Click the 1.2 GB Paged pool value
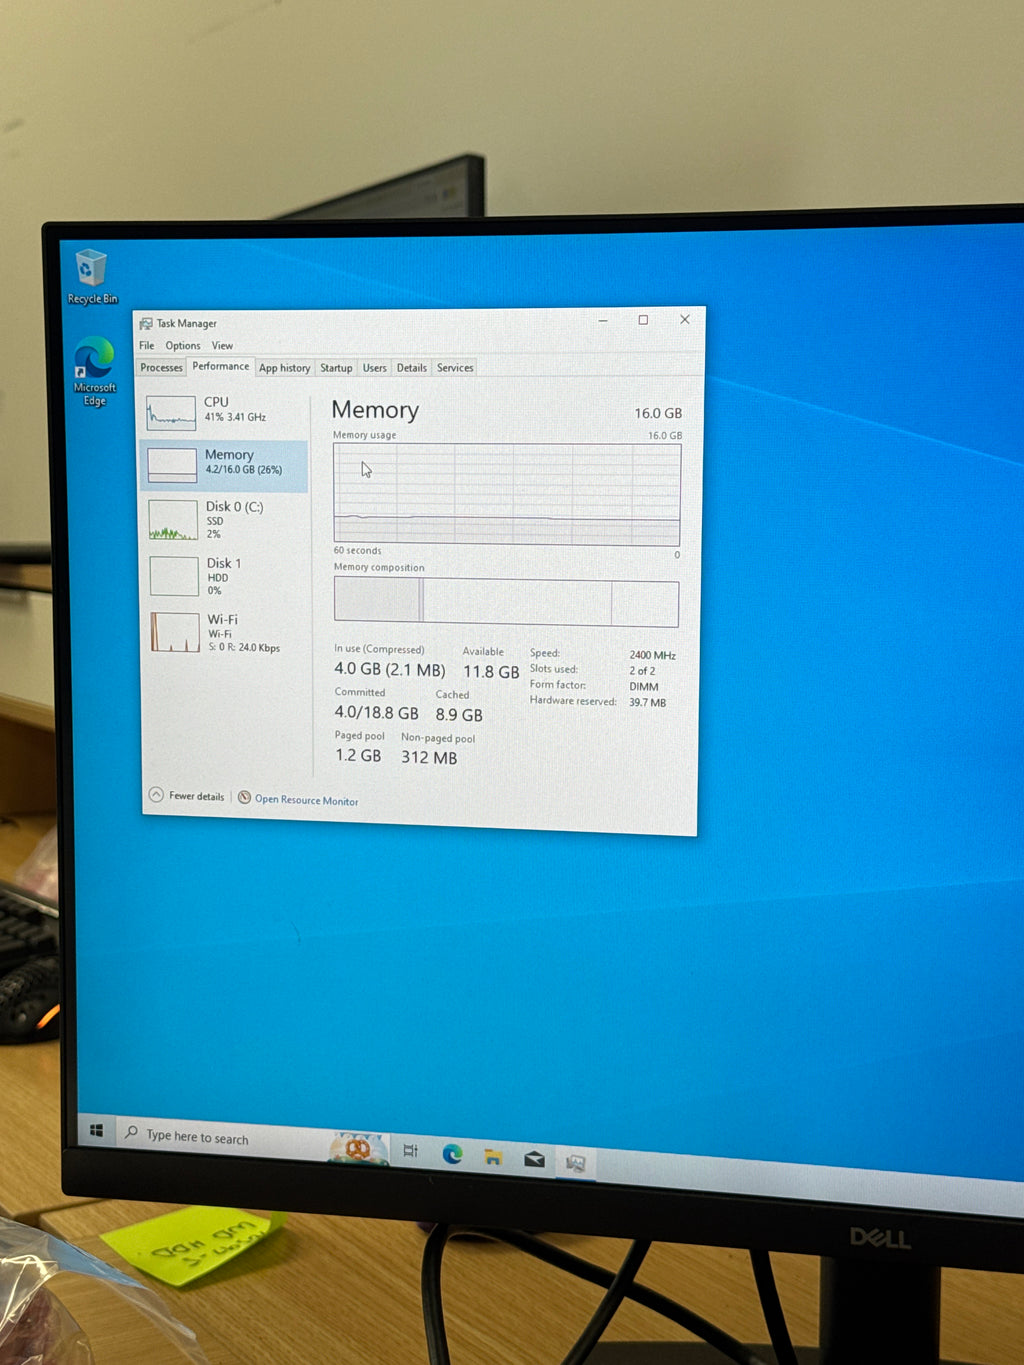 click(x=358, y=756)
